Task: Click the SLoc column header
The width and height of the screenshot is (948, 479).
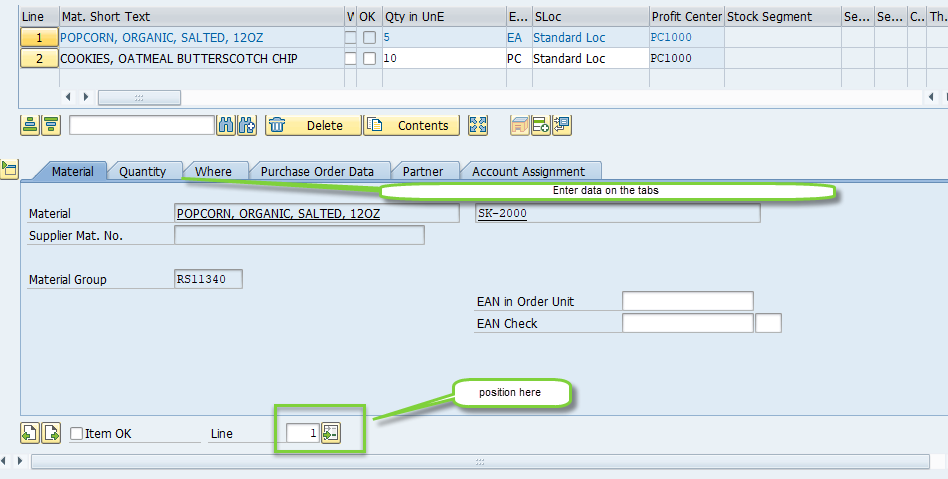Action: coord(591,17)
